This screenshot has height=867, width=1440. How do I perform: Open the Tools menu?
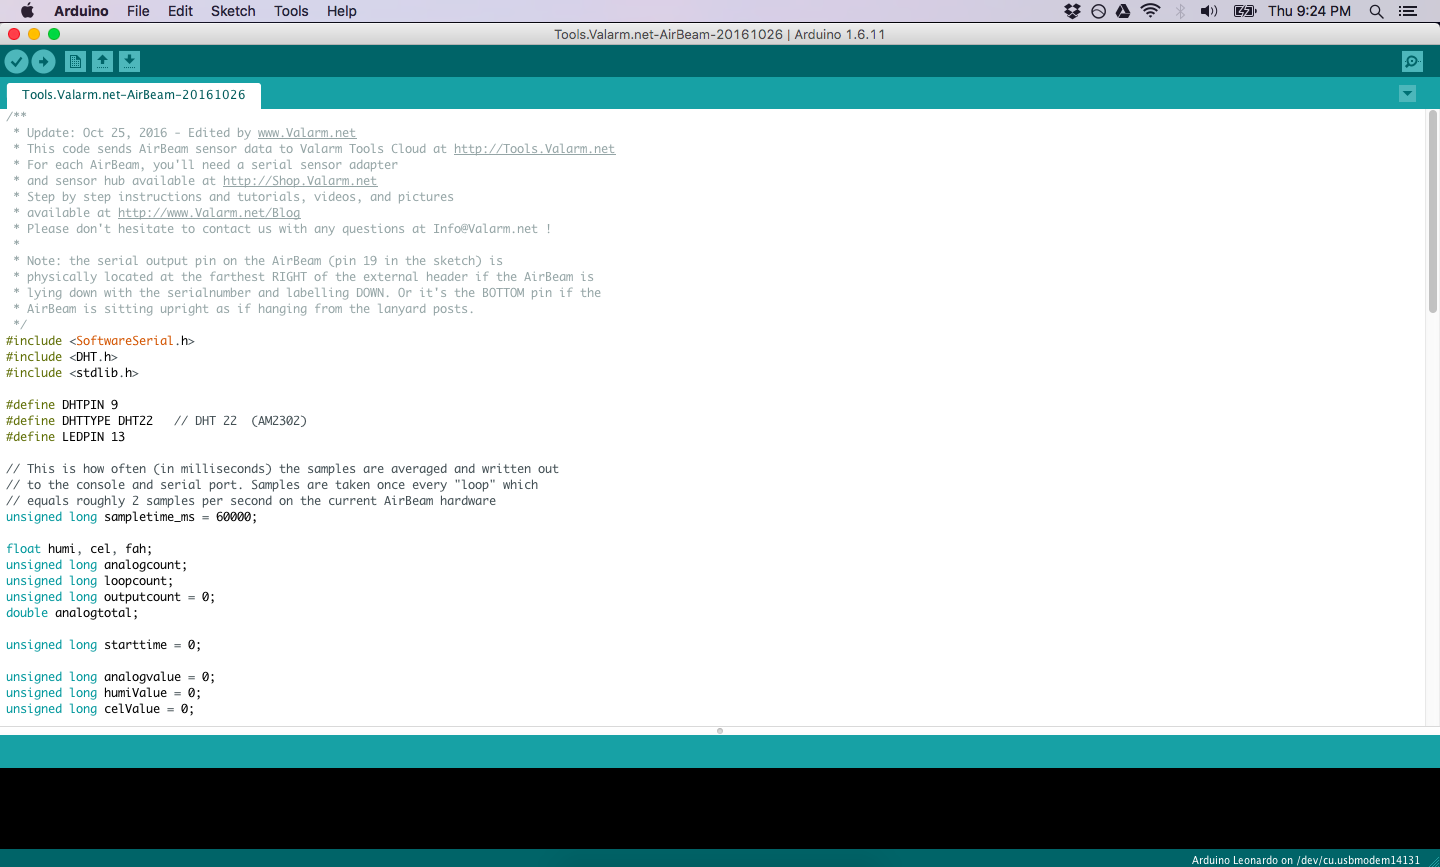[x=291, y=11]
